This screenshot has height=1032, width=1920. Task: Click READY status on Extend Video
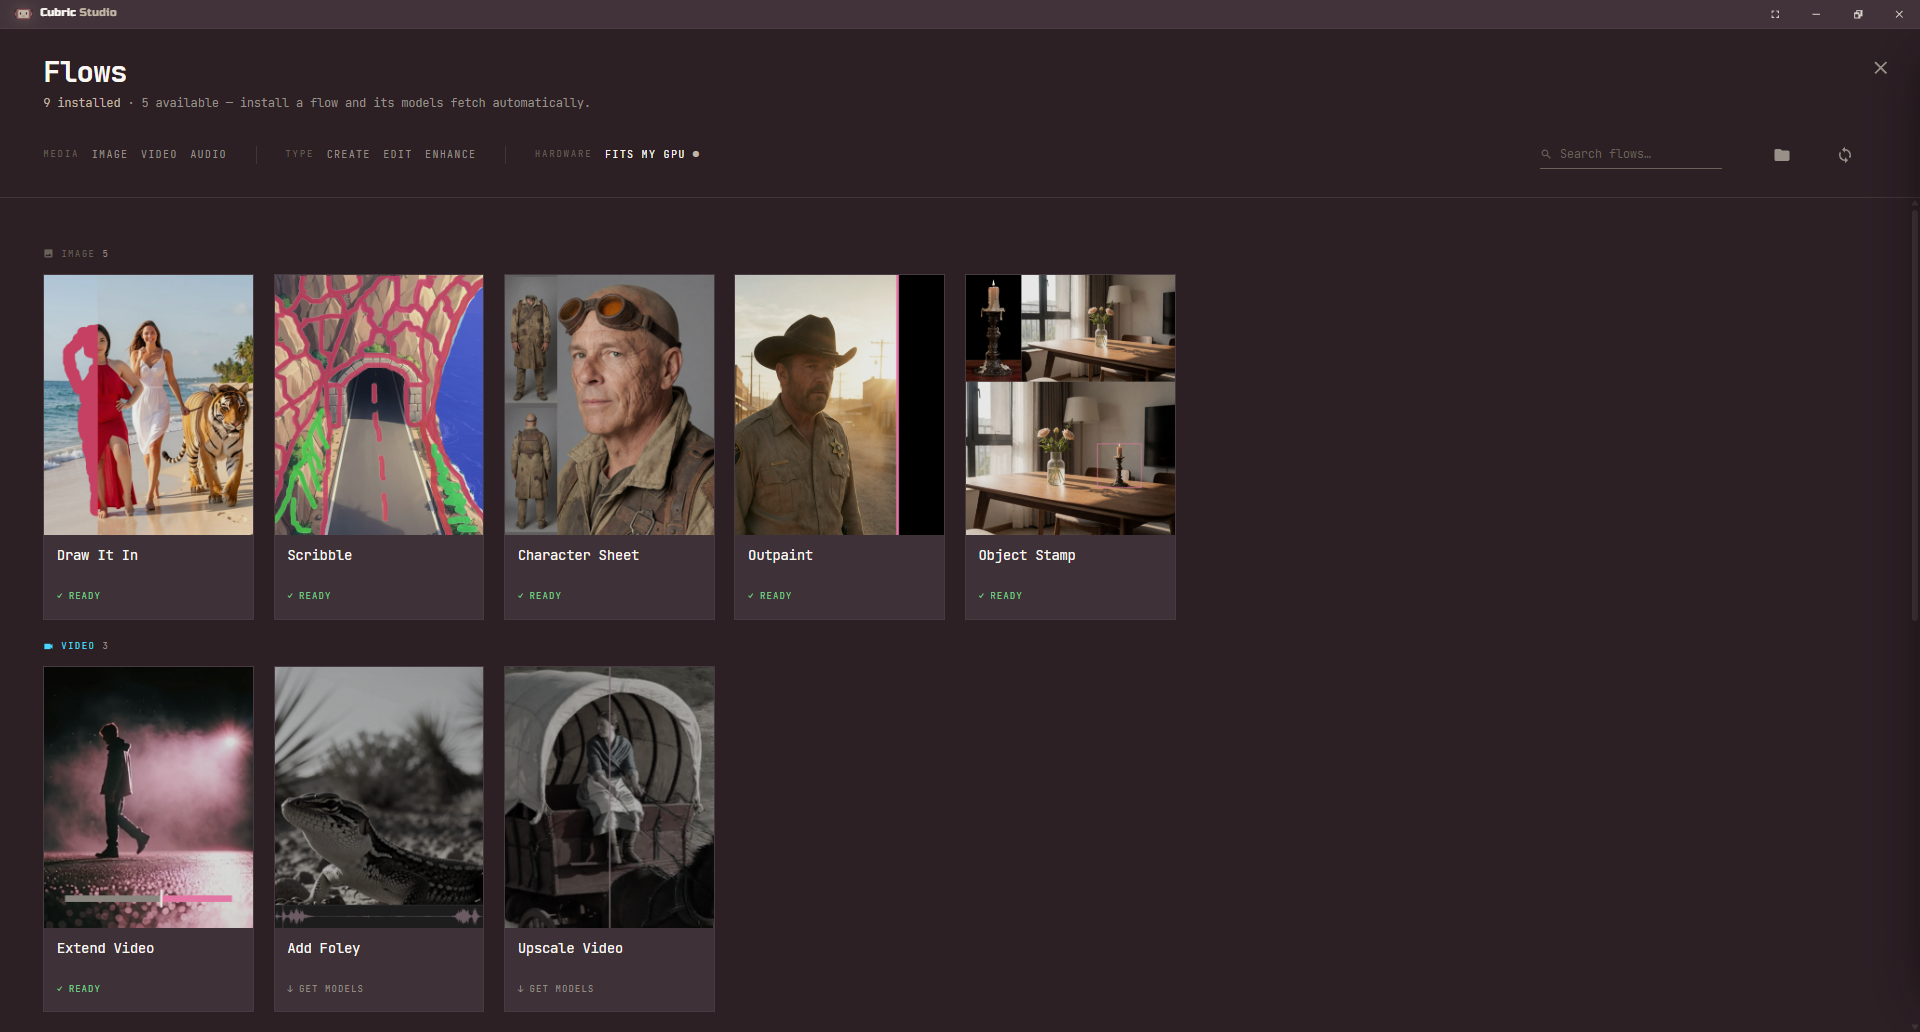(79, 989)
